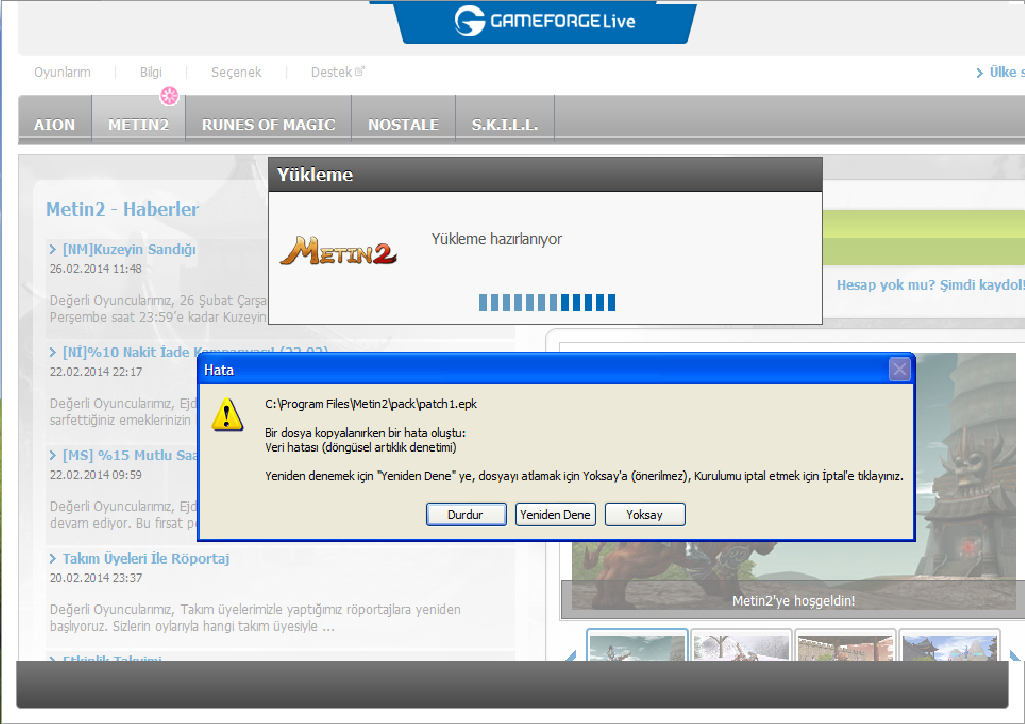1025x724 pixels.
Task: Open the Ülke country selector link
Action: point(1000,72)
